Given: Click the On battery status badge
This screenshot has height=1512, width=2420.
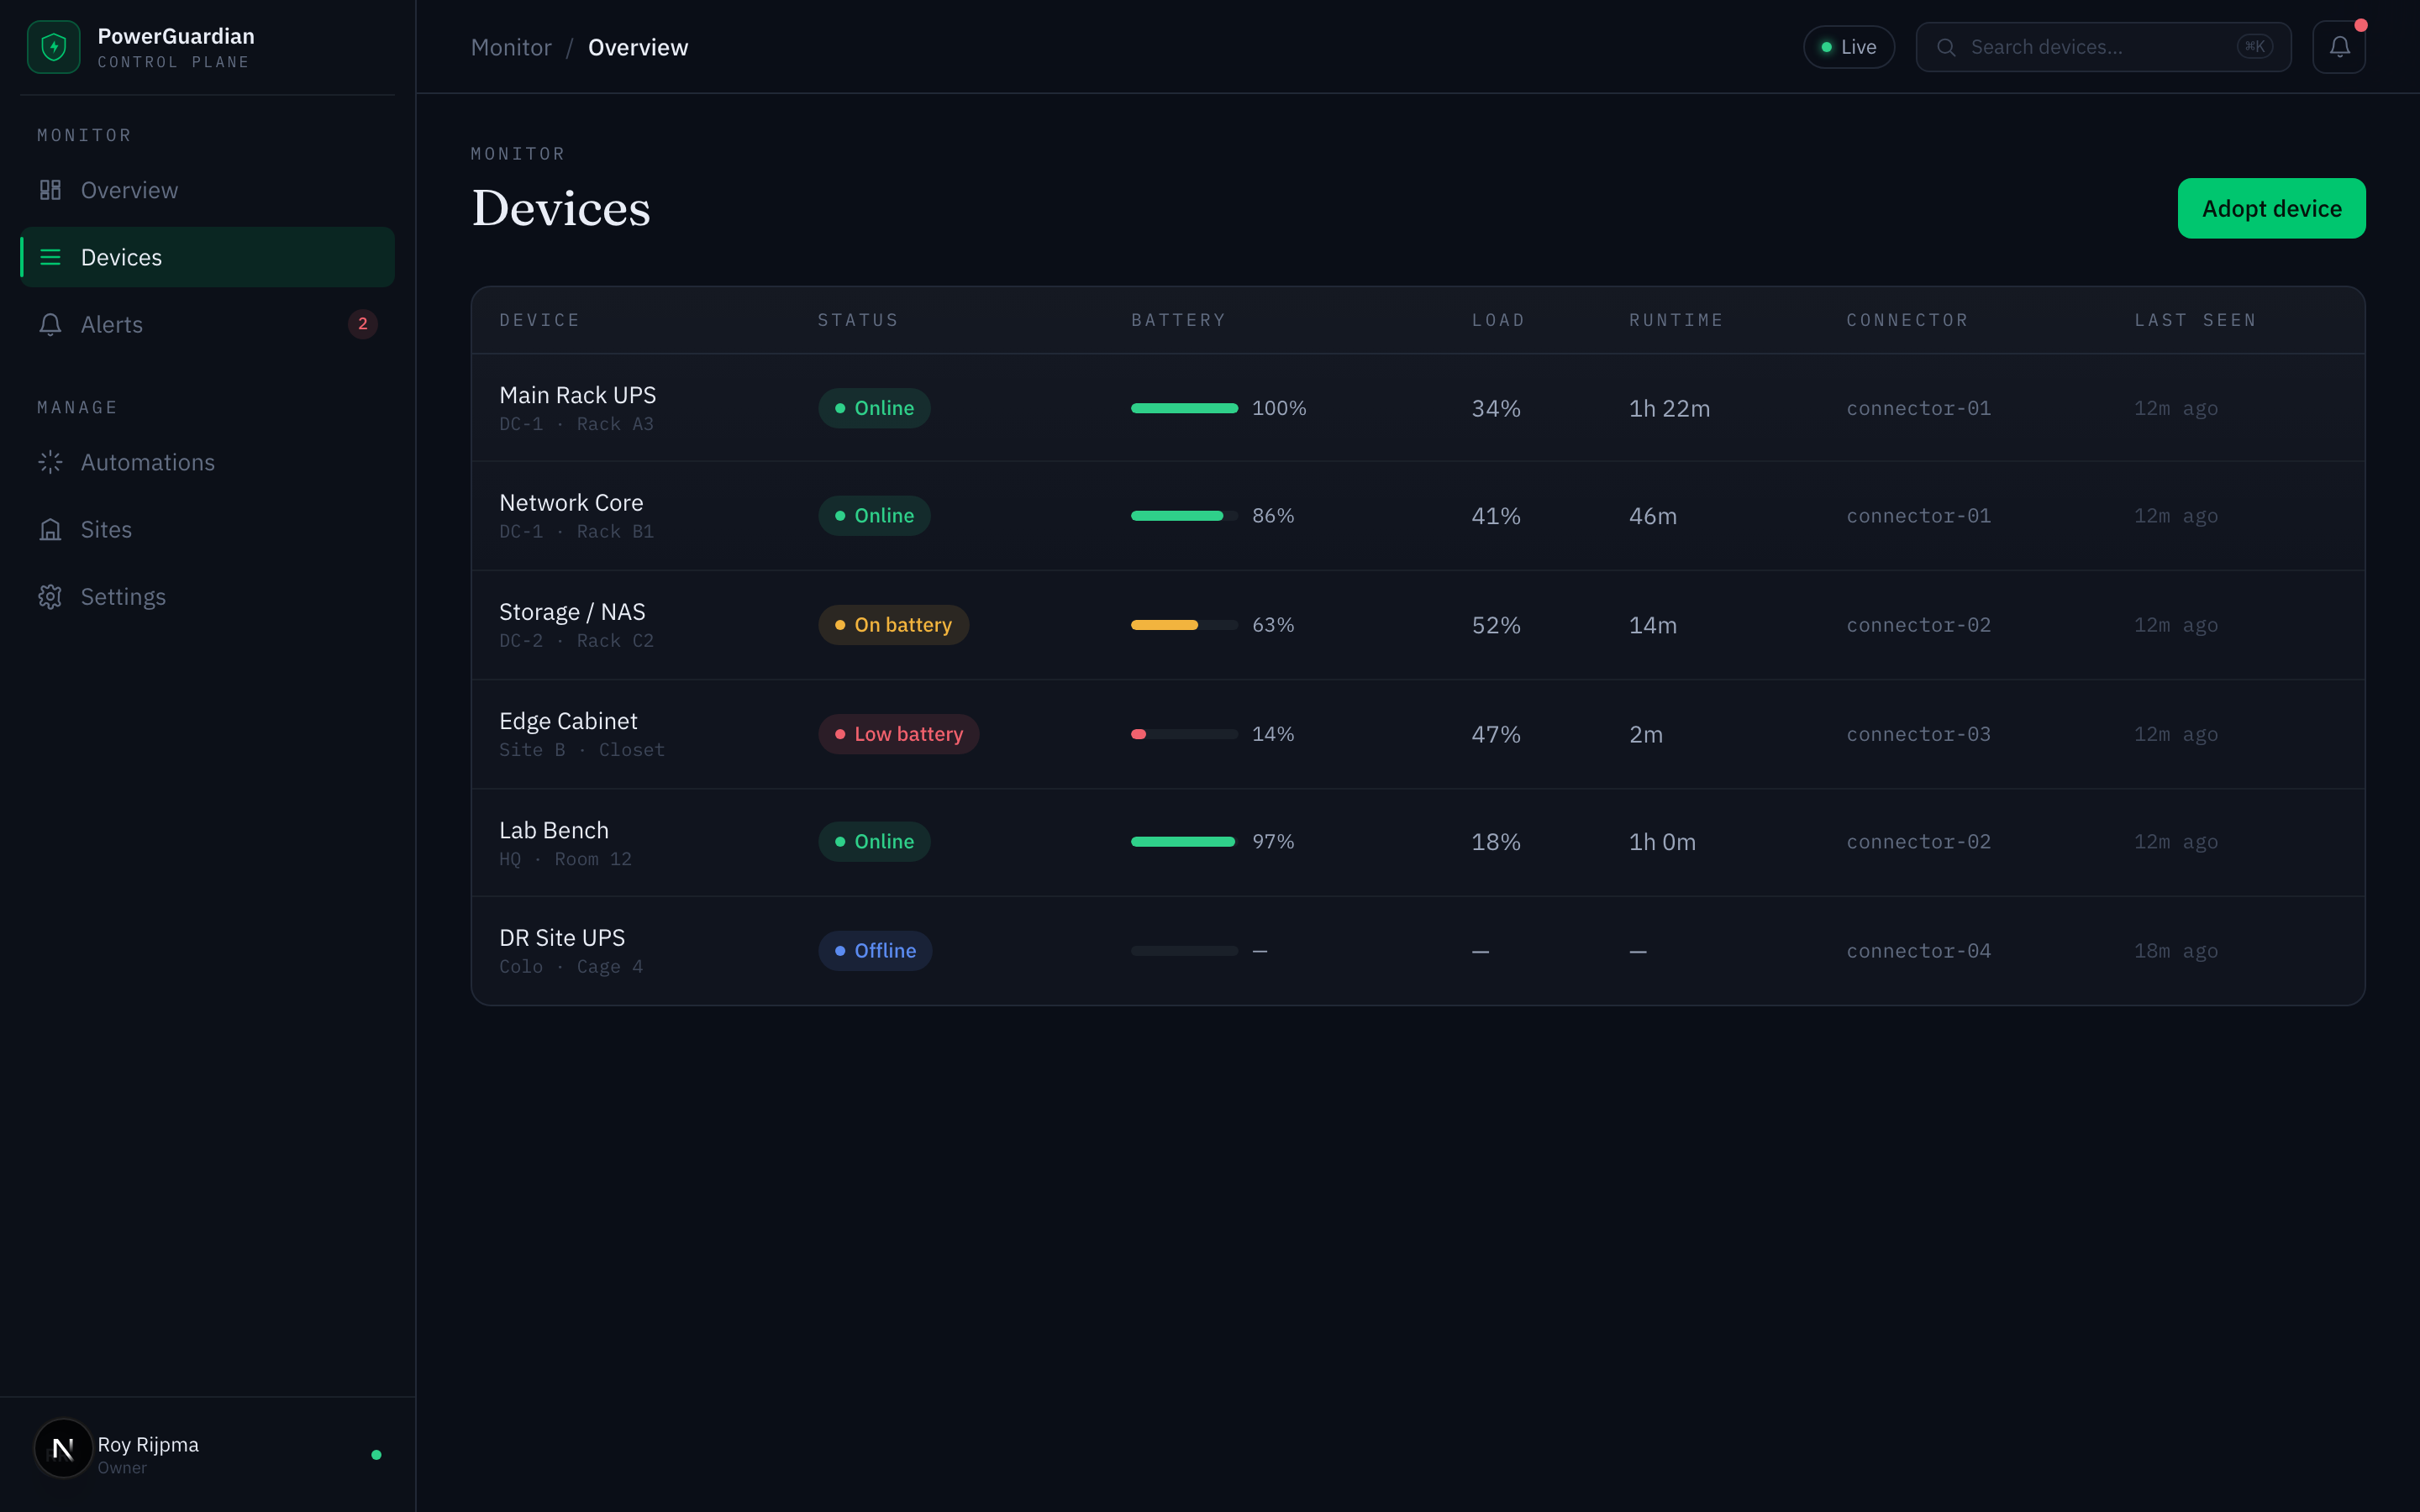Looking at the screenshot, I should (893, 625).
